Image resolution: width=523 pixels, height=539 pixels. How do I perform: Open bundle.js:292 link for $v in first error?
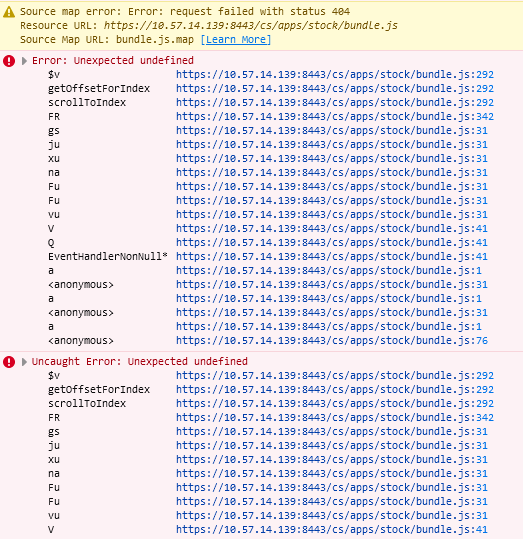(335, 75)
